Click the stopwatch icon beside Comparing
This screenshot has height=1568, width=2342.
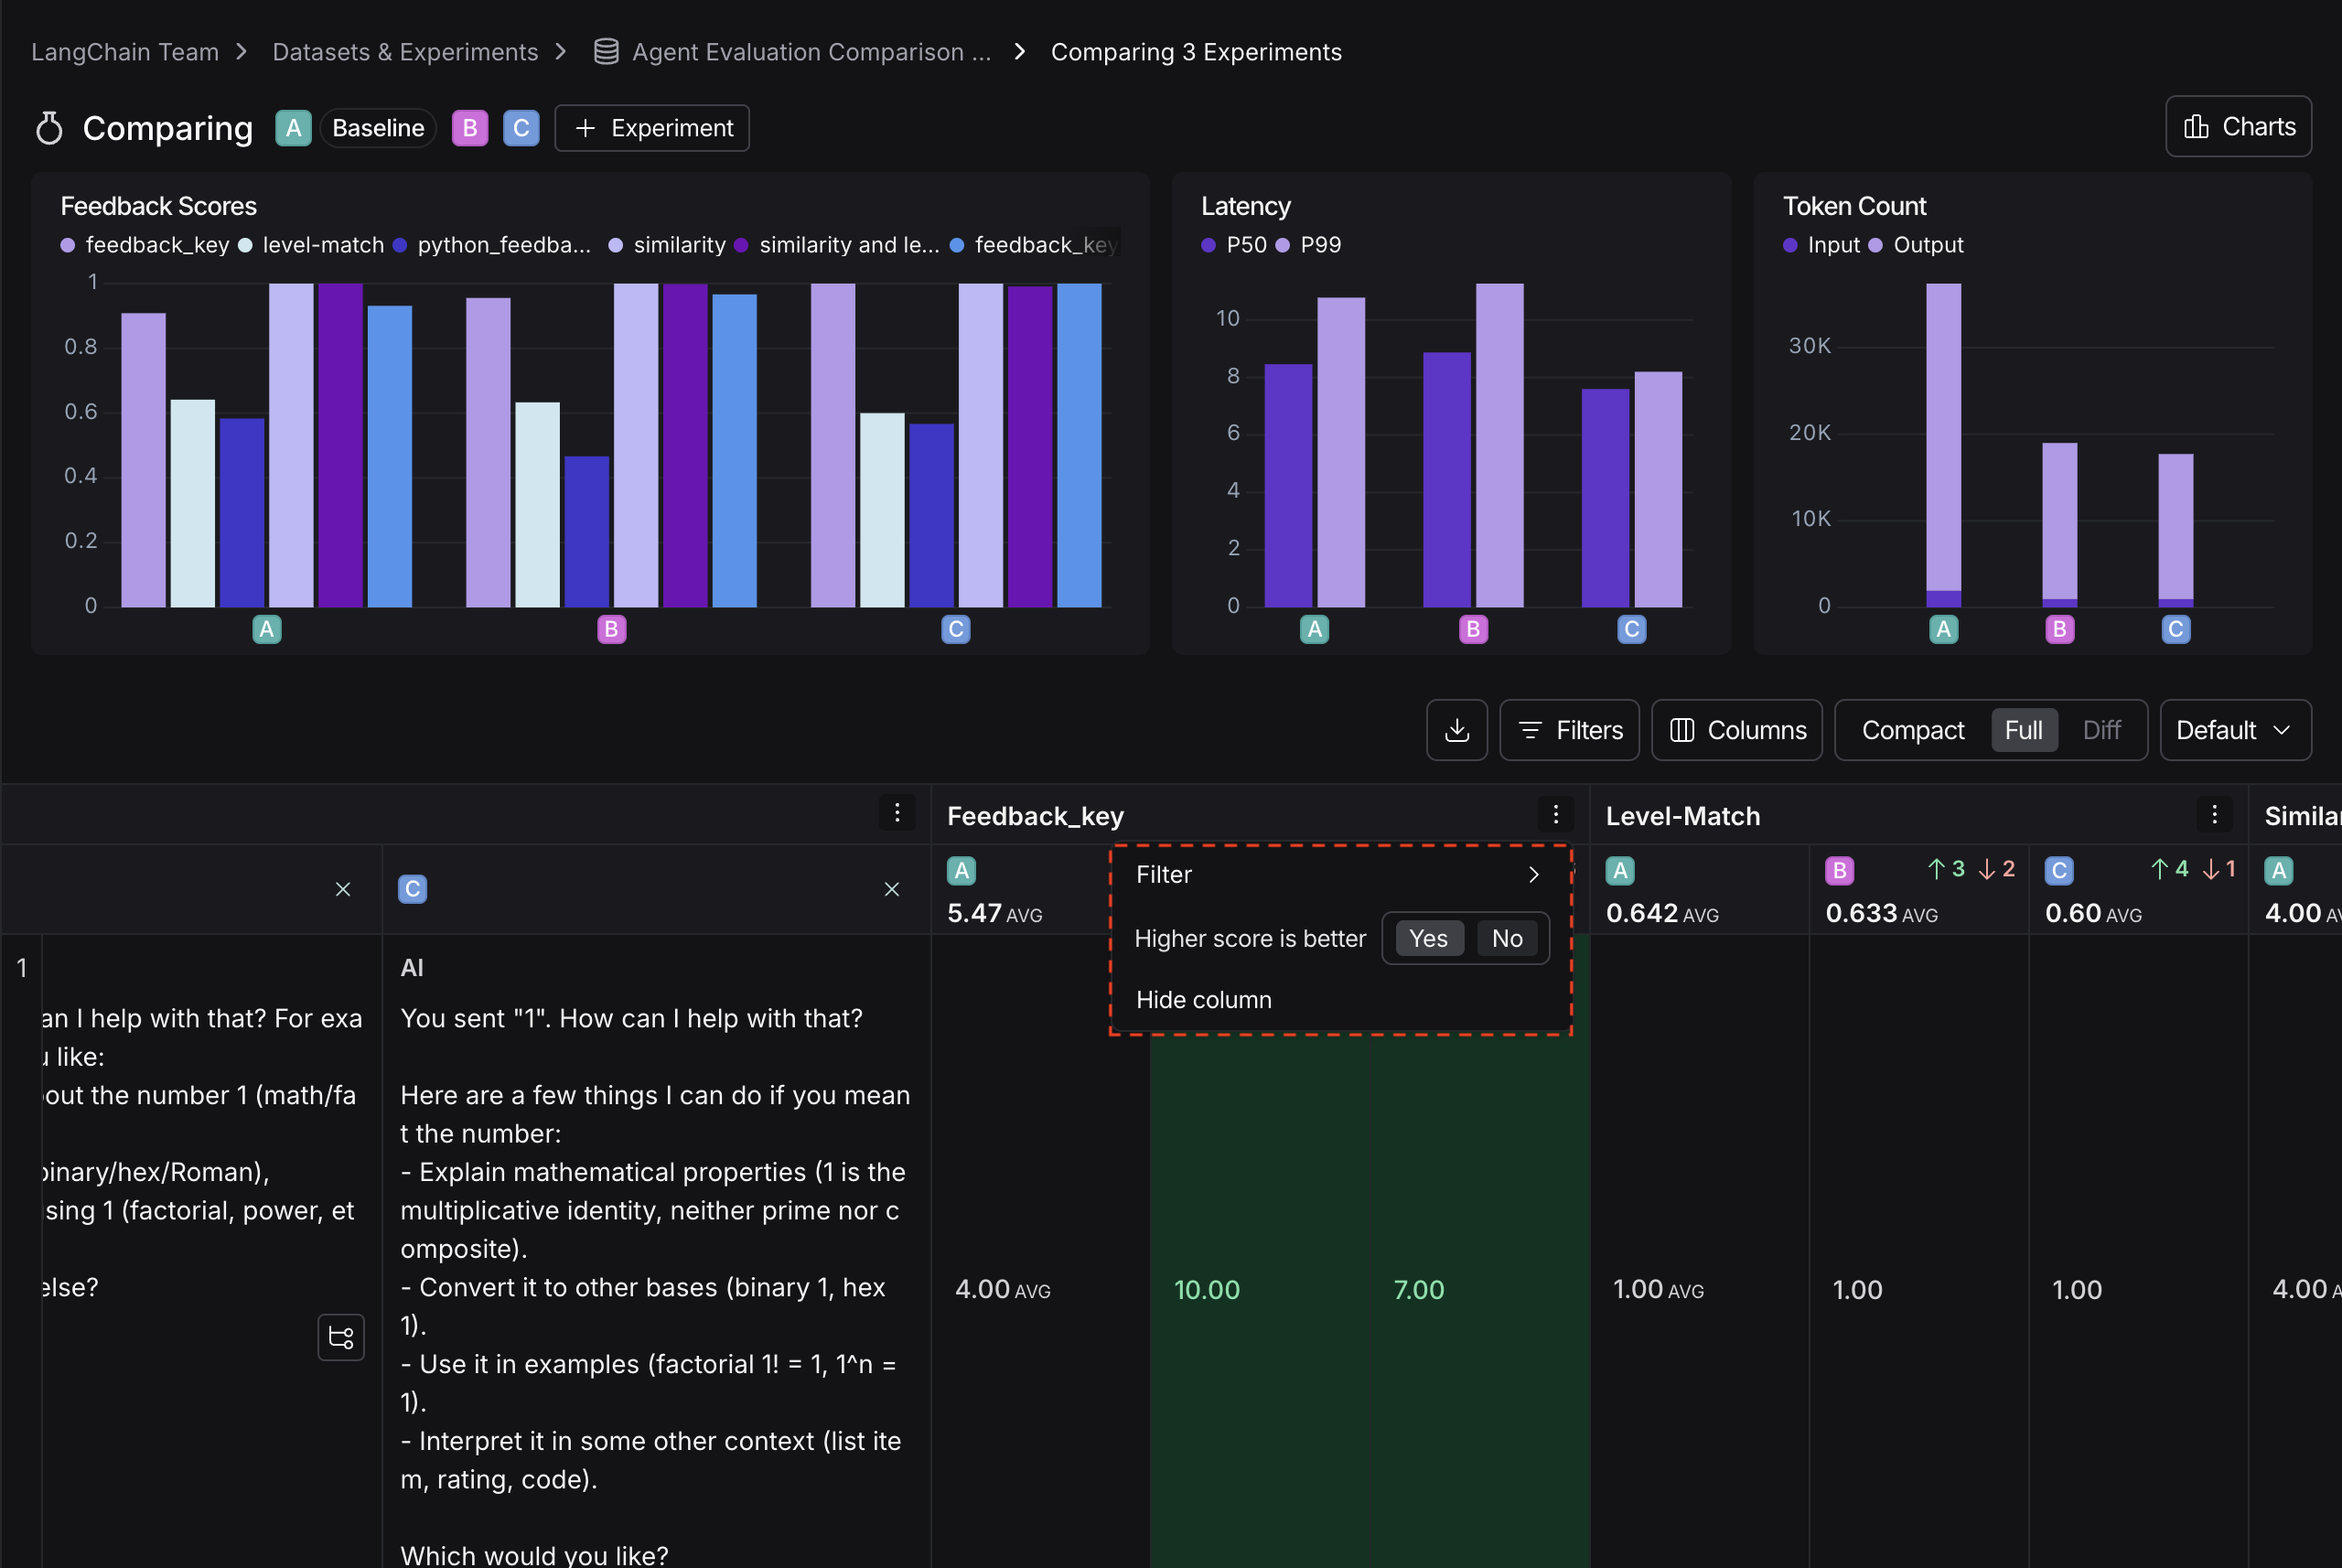click(x=48, y=128)
